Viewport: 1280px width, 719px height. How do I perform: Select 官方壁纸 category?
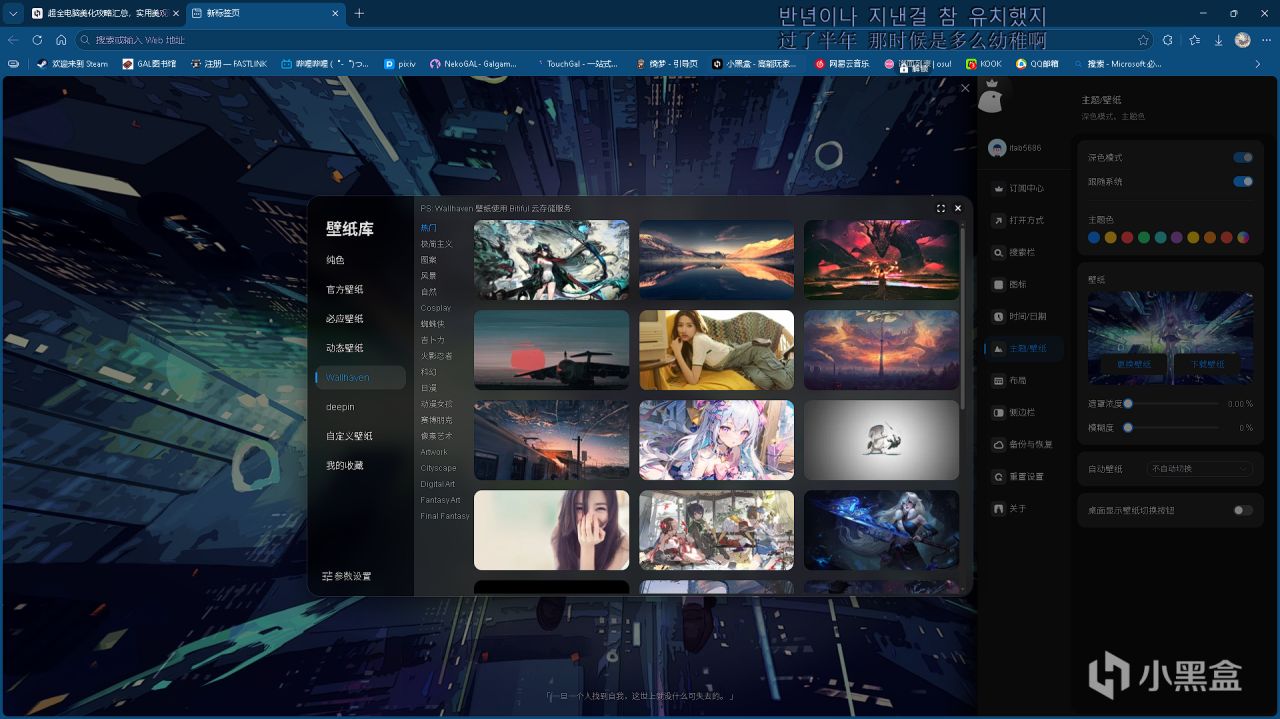pos(345,289)
